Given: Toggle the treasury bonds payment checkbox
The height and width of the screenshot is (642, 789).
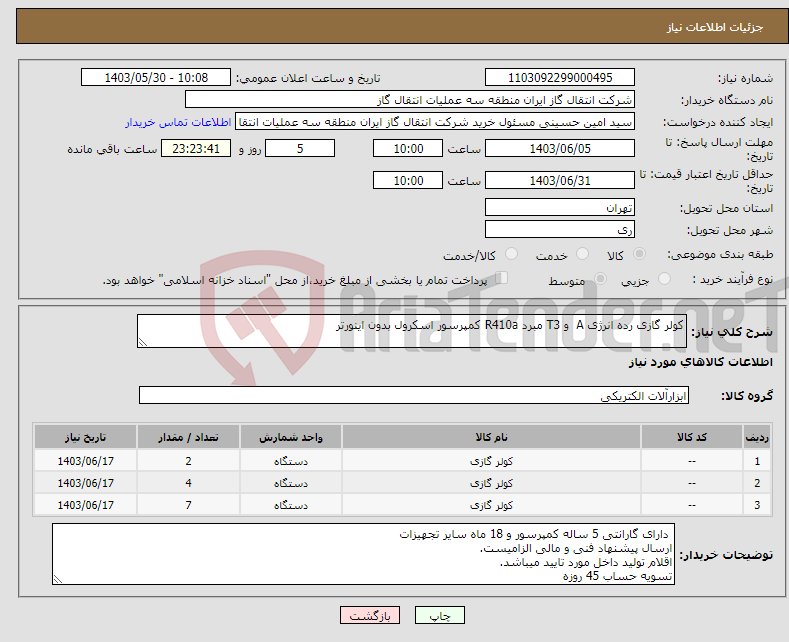Looking at the screenshot, I should [502, 278].
